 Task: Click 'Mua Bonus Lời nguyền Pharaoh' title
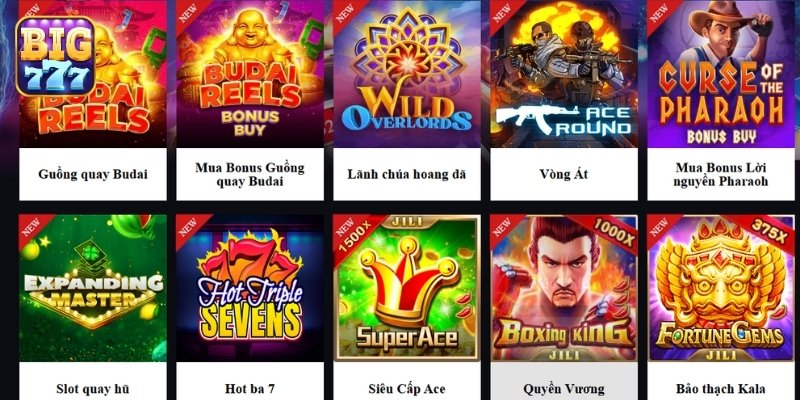[x=721, y=174]
